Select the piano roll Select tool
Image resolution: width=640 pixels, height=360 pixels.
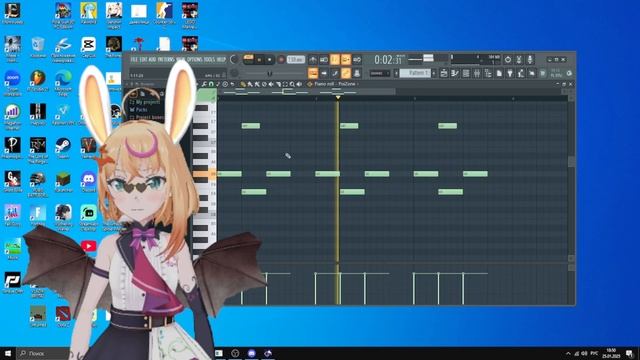tap(285, 84)
